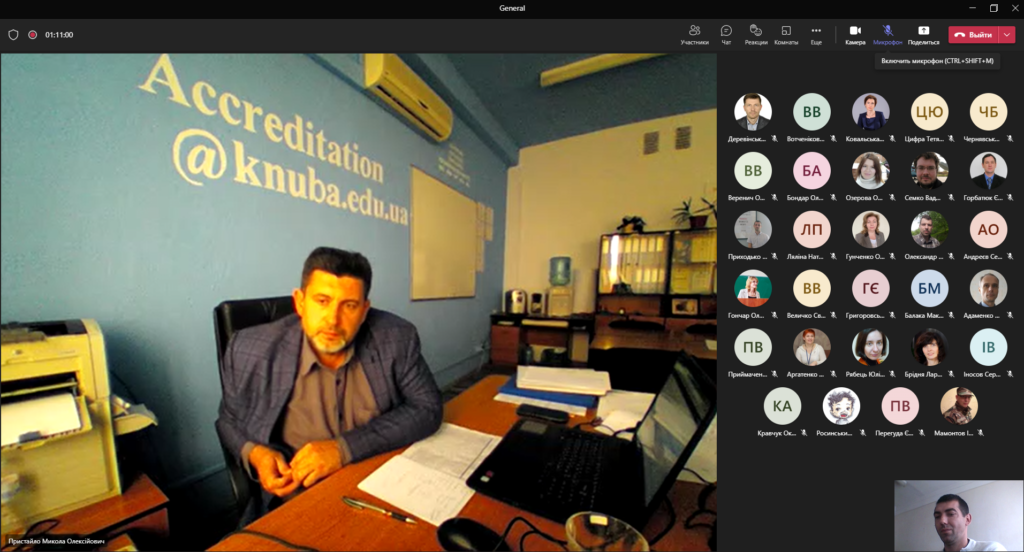Image resolution: width=1024 pixels, height=552 pixels.
Task: Select Гунченко О... participant photo
Action: click(871, 229)
